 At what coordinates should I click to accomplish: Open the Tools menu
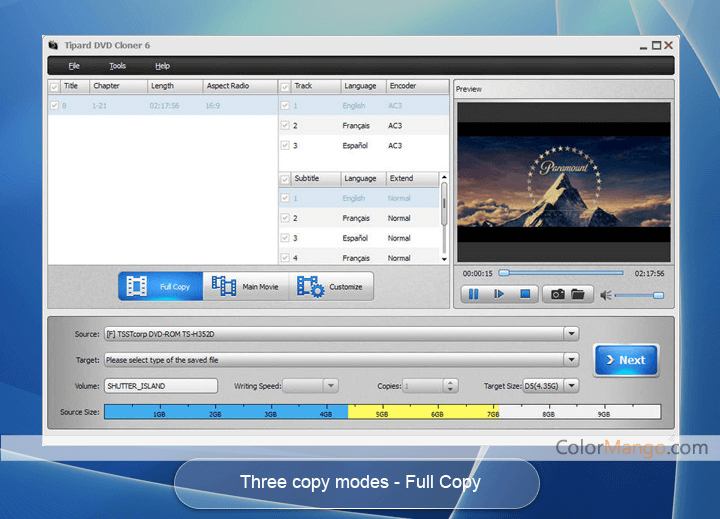(x=118, y=66)
